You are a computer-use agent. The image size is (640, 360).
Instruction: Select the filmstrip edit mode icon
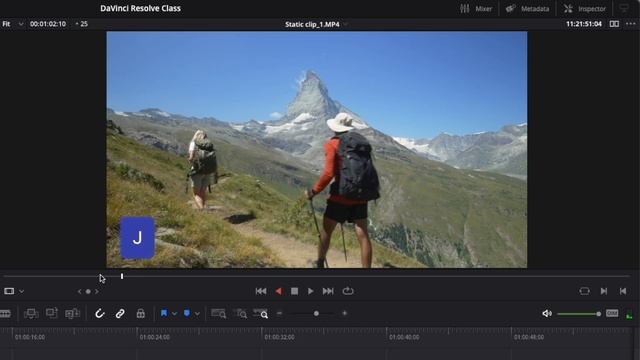(5, 313)
